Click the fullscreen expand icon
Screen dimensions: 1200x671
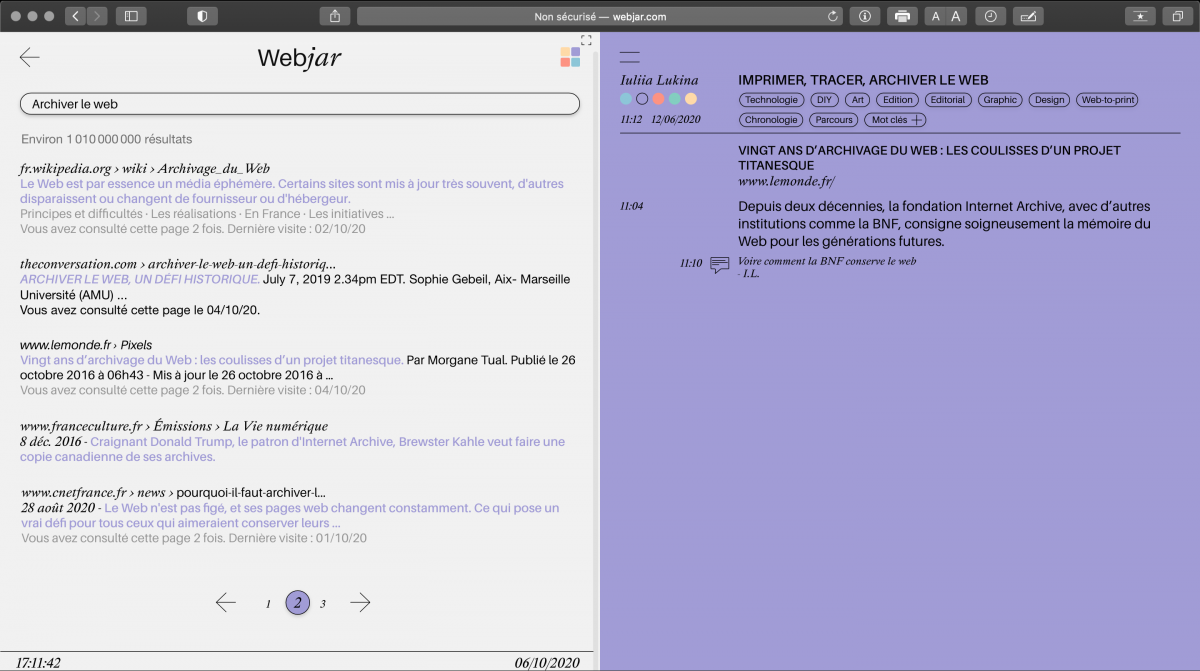(x=587, y=41)
